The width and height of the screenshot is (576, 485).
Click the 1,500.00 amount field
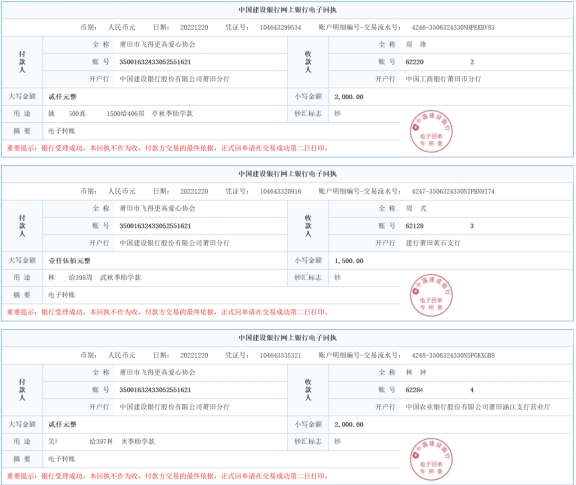point(349,261)
